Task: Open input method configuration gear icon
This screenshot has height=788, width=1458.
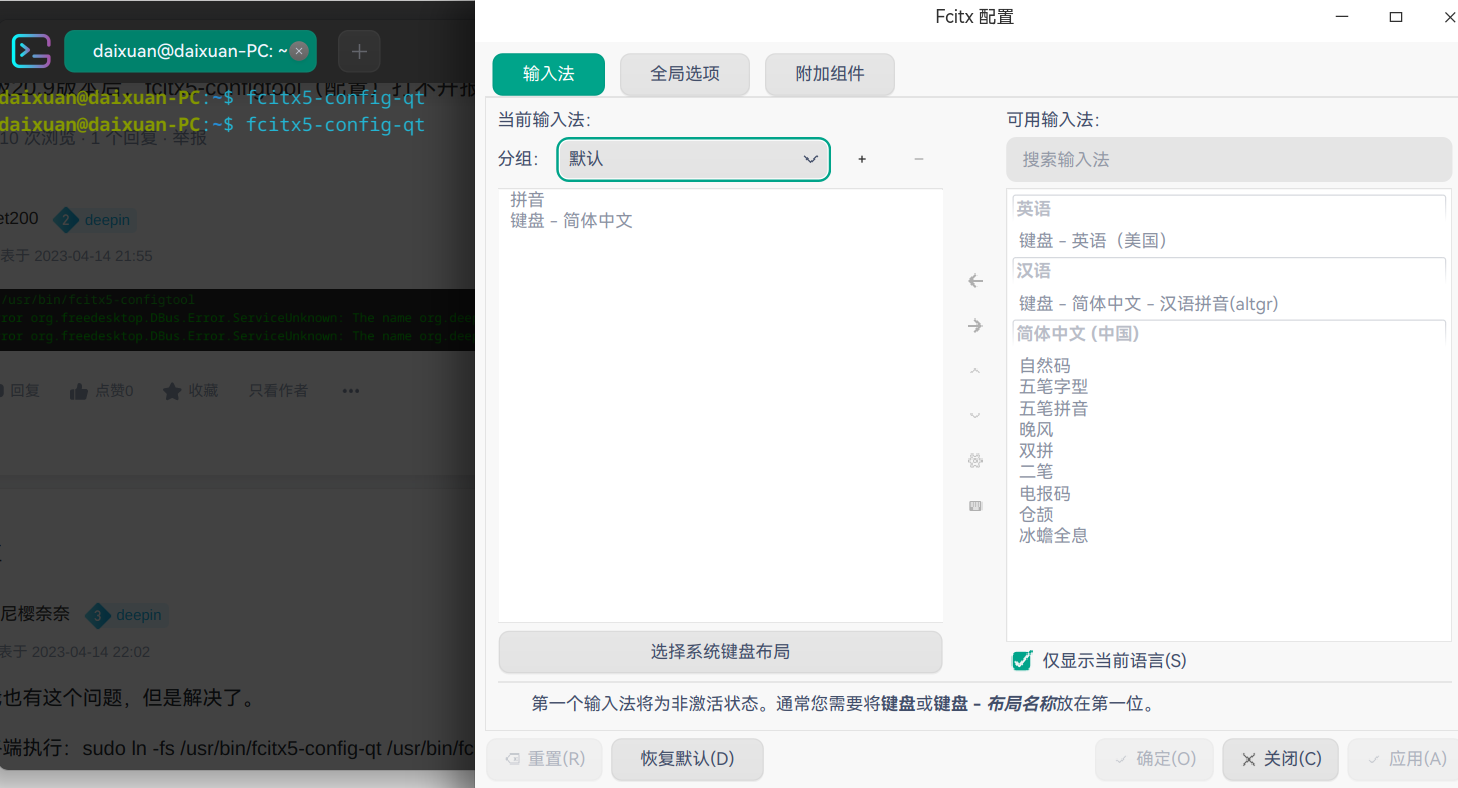Action: tap(975, 461)
